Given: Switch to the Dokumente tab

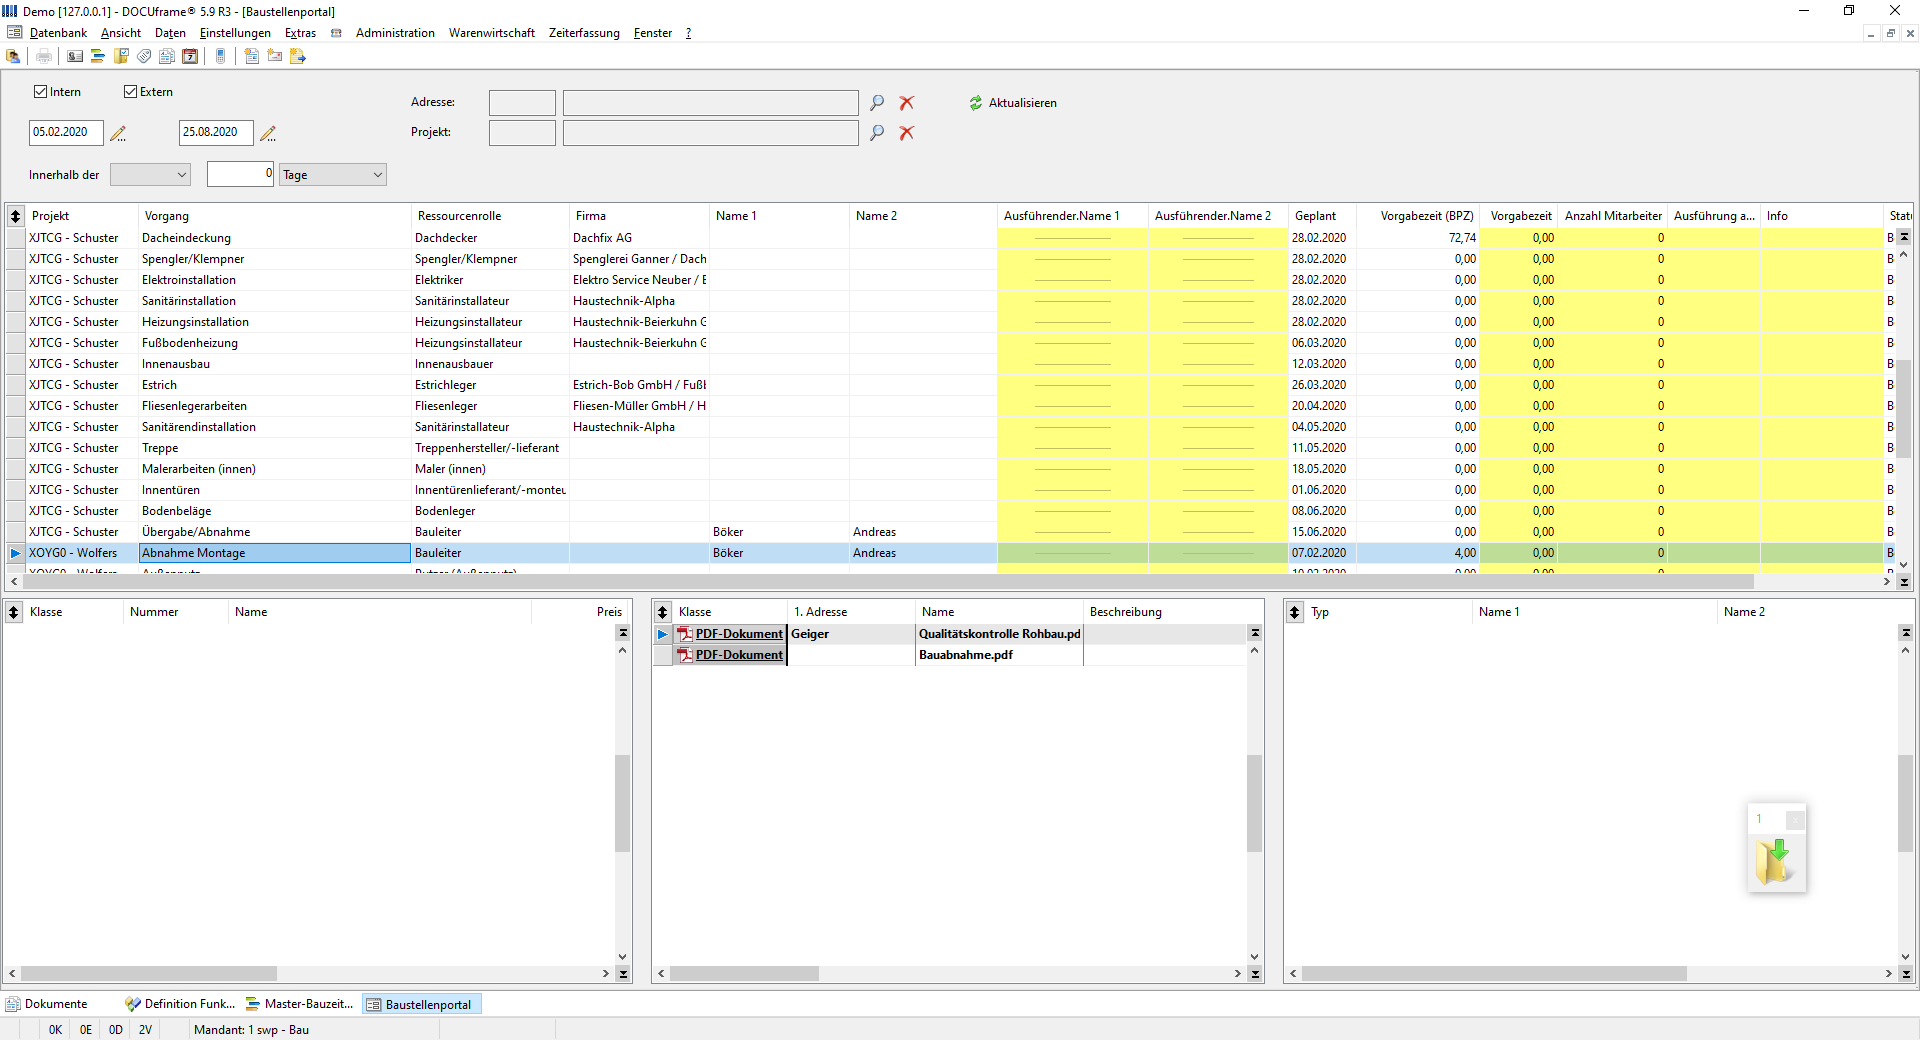Looking at the screenshot, I should point(47,1004).
